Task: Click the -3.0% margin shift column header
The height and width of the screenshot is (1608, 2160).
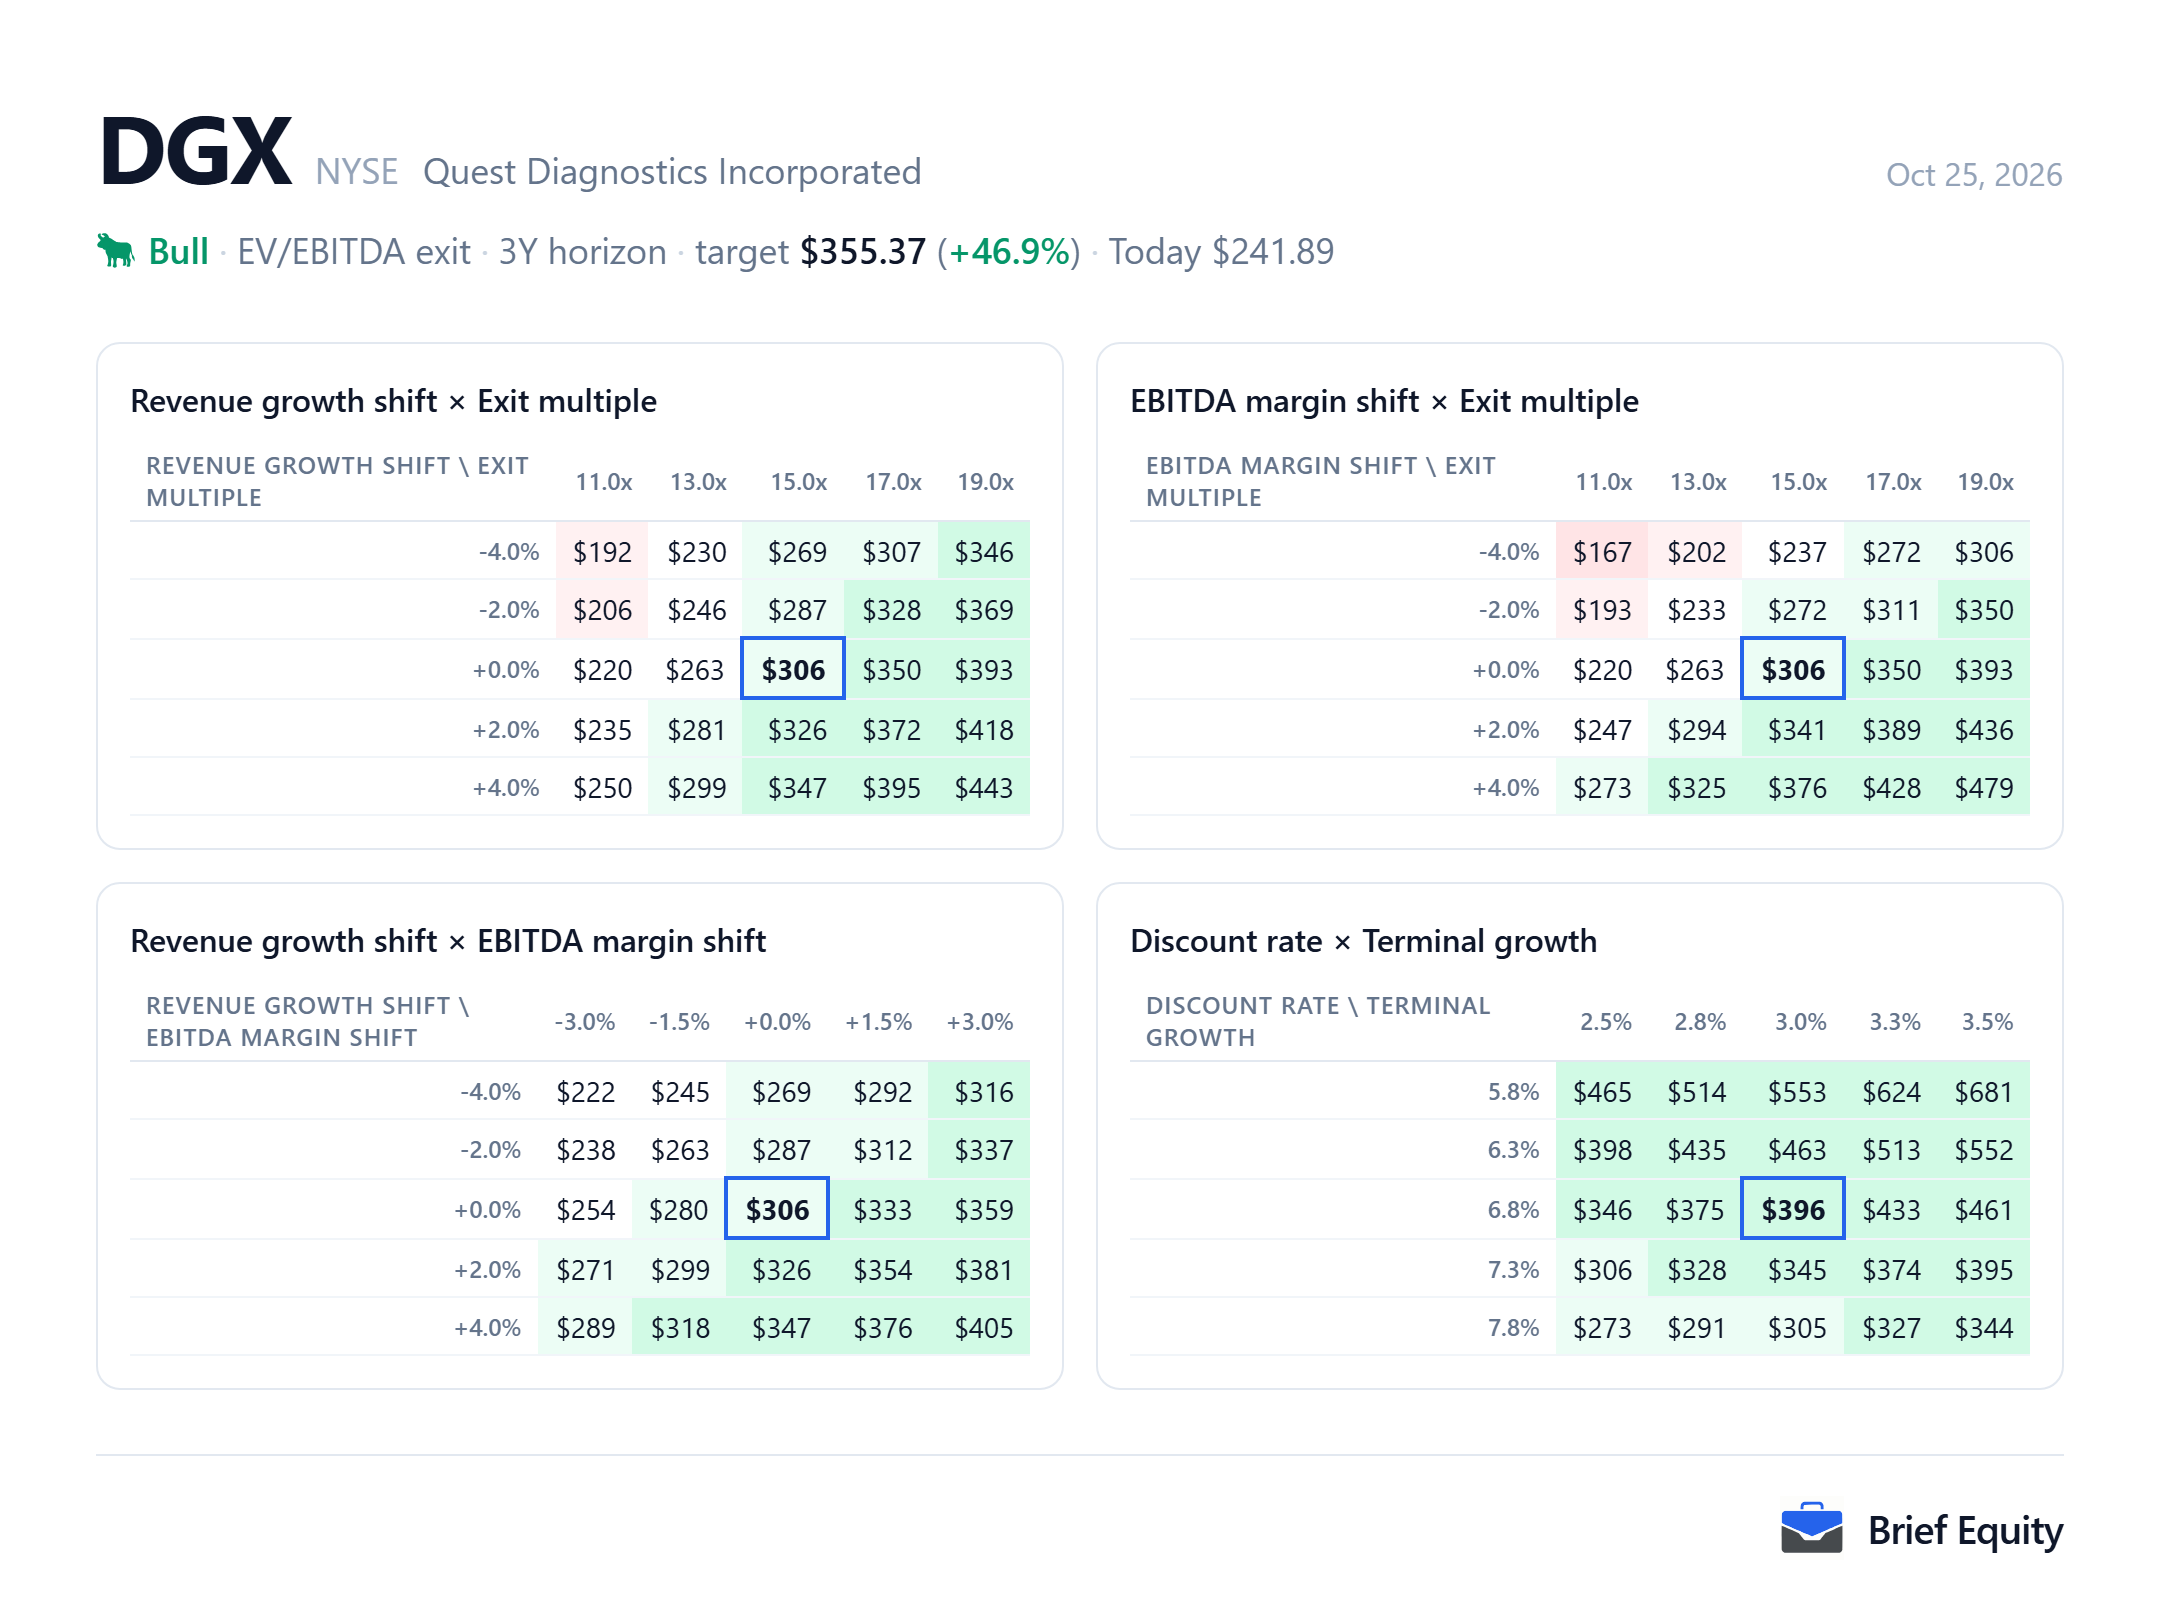Action: [x=585, y=1022]
